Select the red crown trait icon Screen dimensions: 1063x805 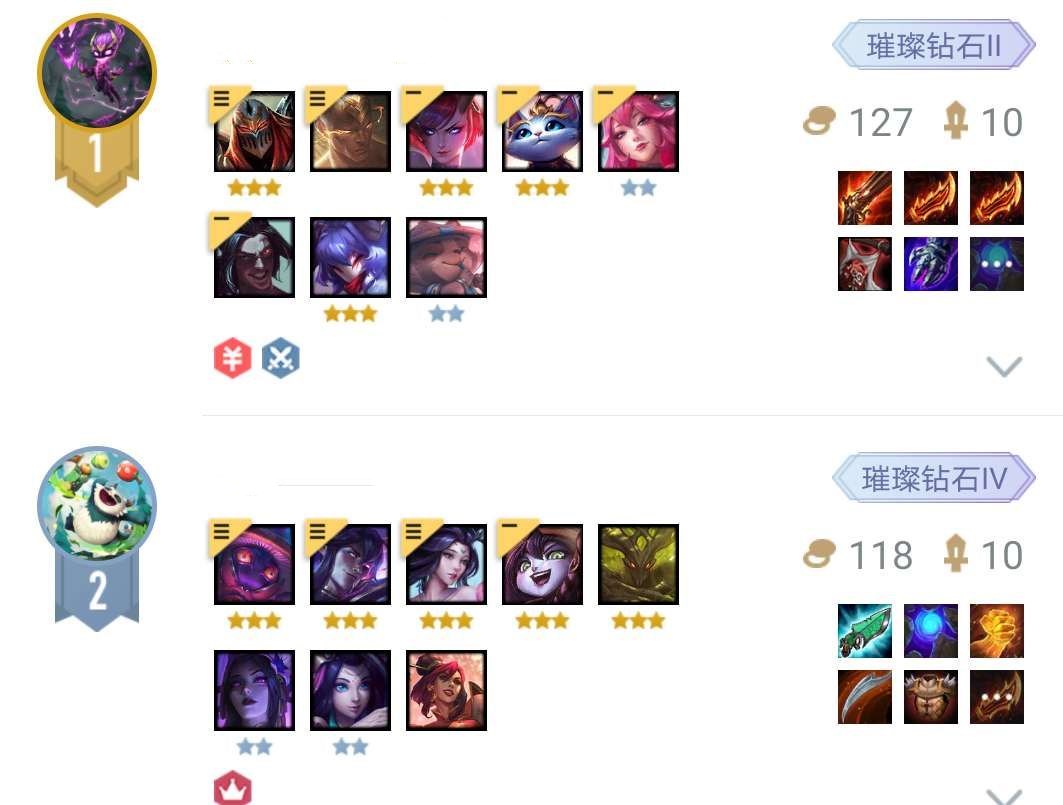[x=233, y=788]
